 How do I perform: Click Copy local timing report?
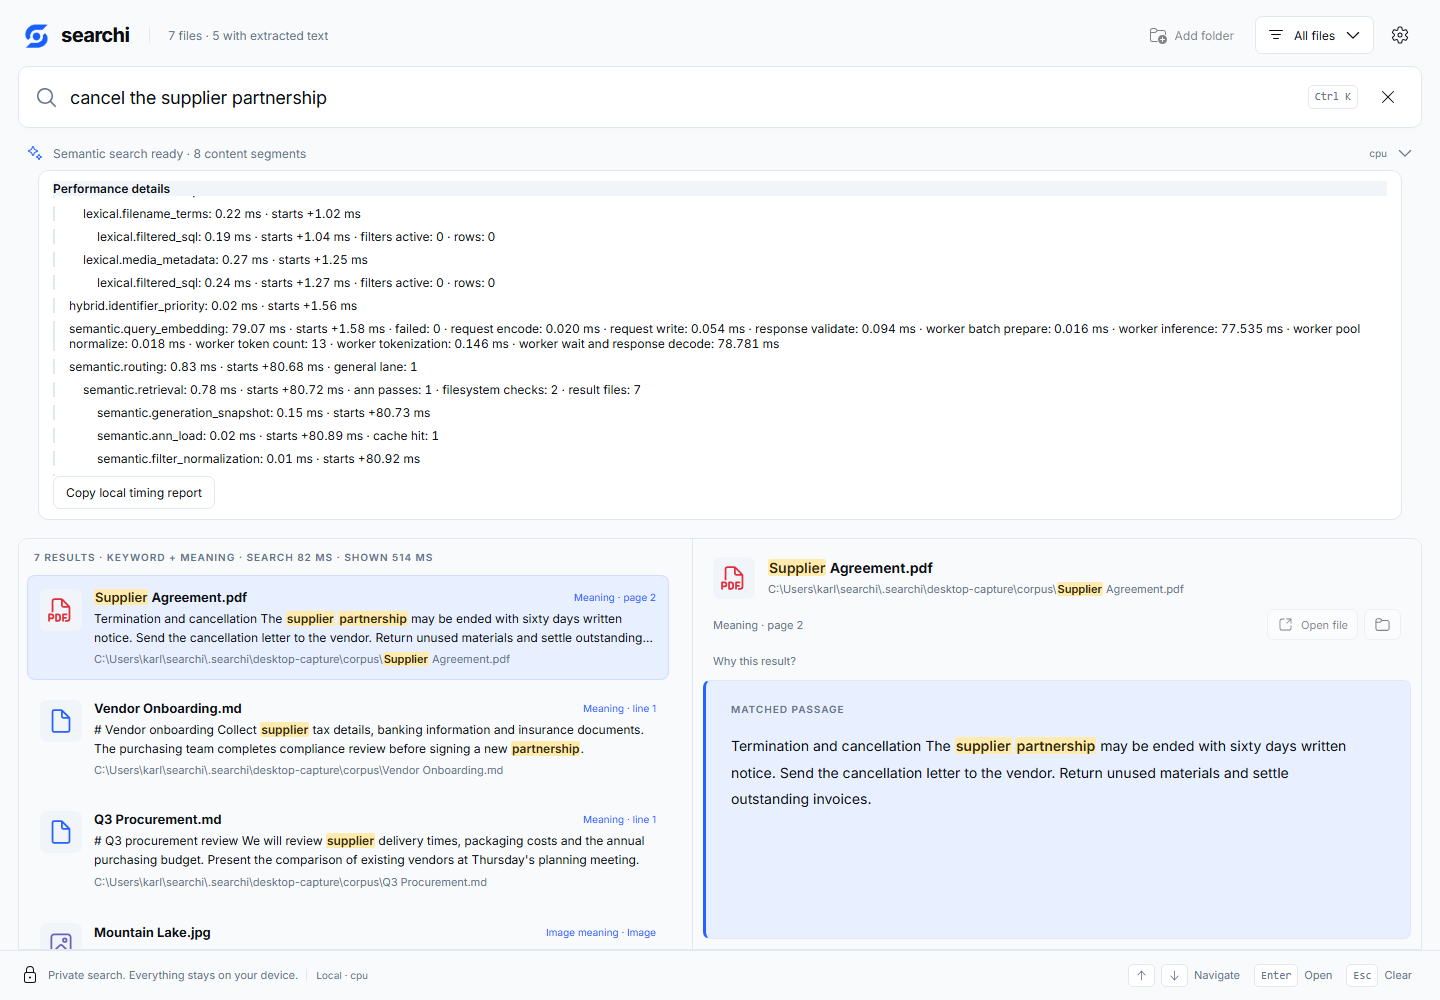[x=134, y=493]
